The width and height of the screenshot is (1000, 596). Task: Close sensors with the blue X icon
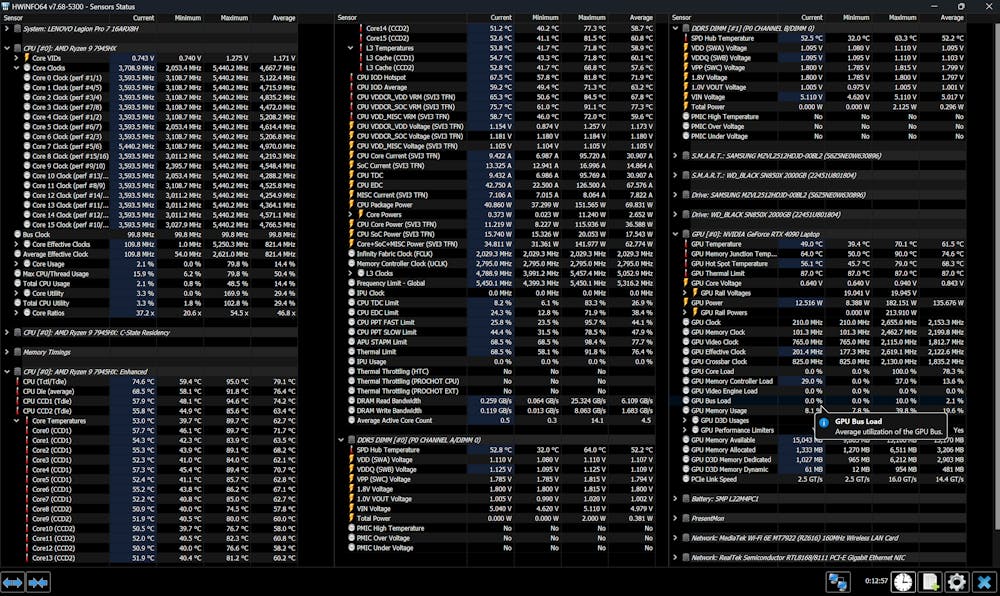(984, 582)
